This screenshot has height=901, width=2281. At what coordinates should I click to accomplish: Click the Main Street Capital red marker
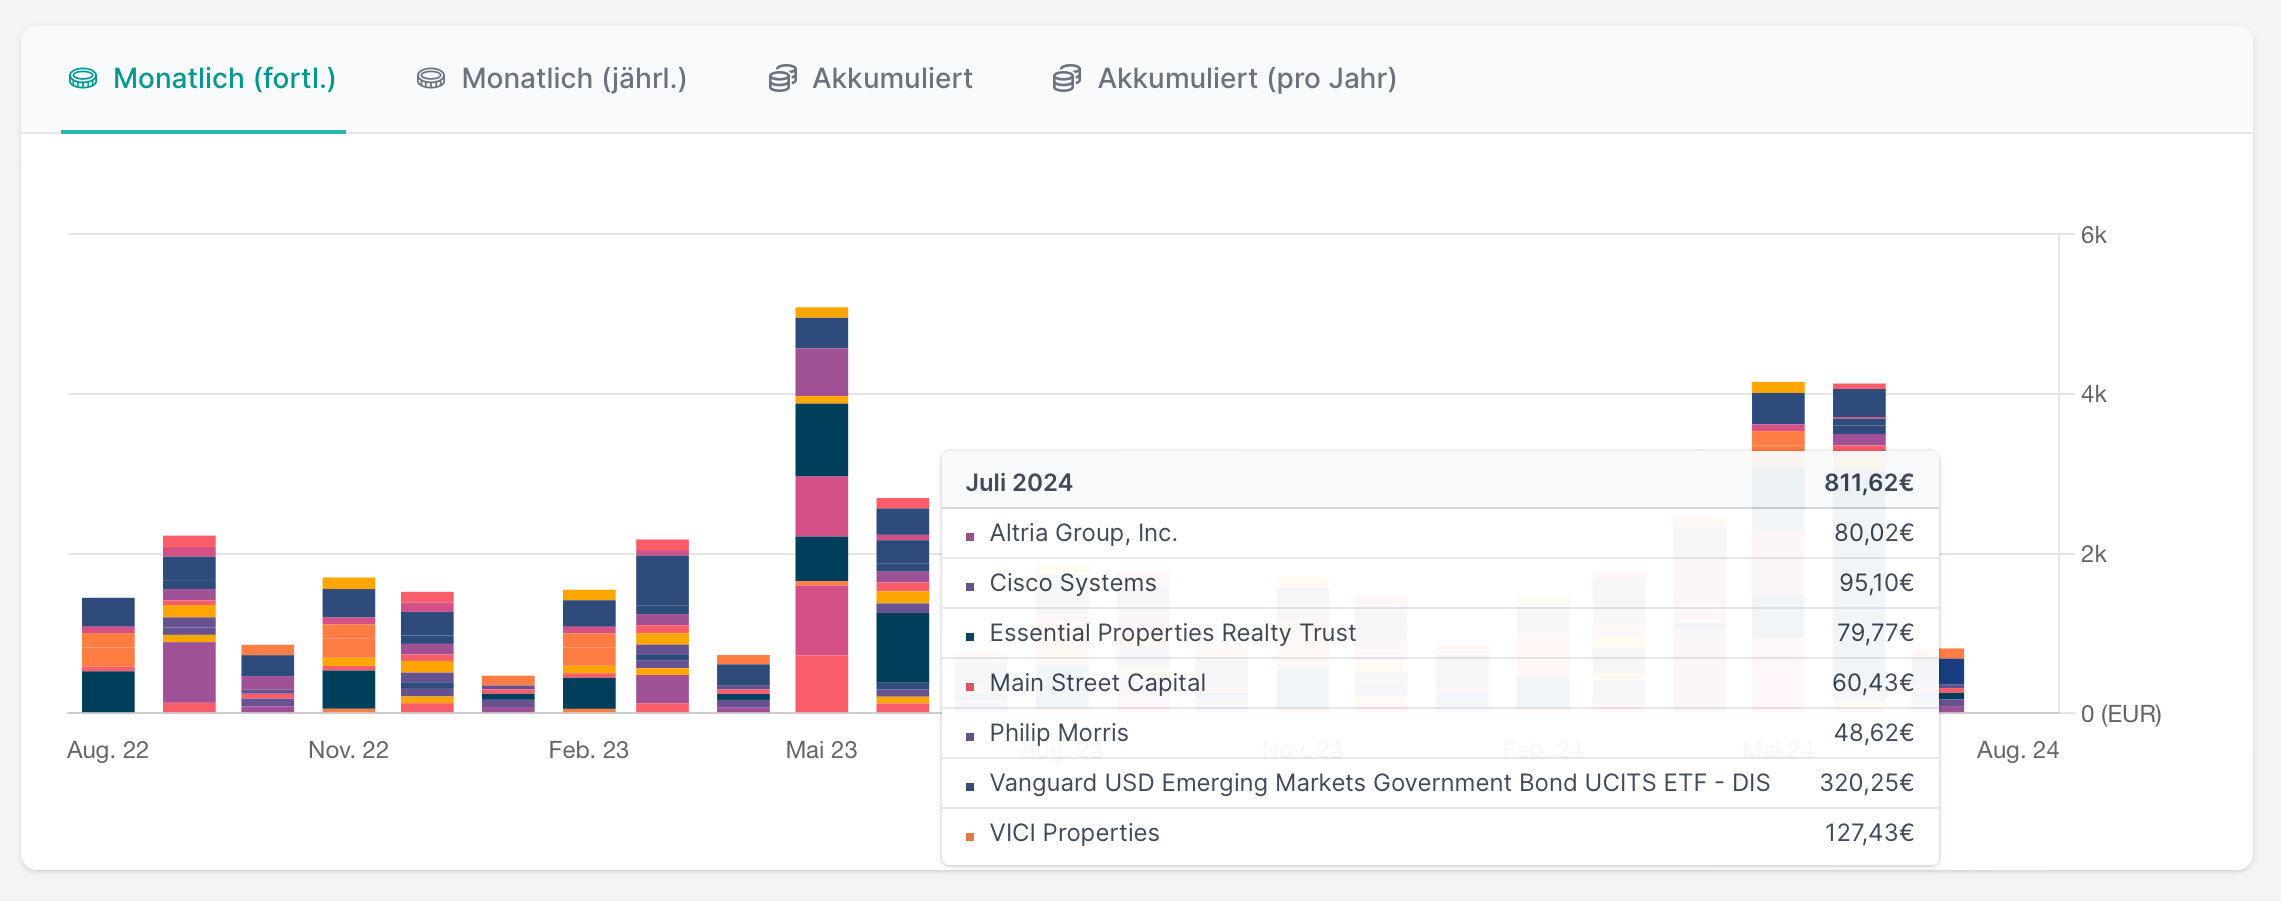coord(970,687)
